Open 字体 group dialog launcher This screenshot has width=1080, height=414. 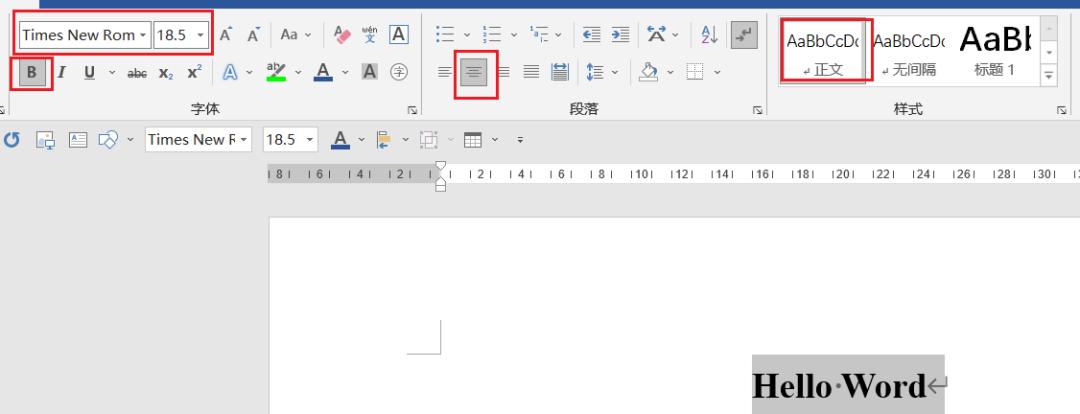[412, 110]
